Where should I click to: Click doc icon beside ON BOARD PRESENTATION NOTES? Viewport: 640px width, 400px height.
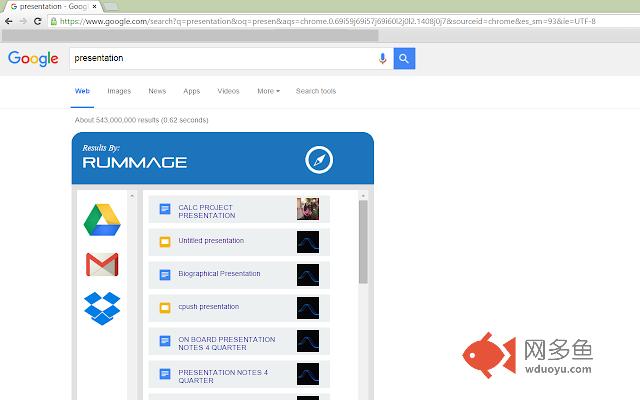point(165,341)
